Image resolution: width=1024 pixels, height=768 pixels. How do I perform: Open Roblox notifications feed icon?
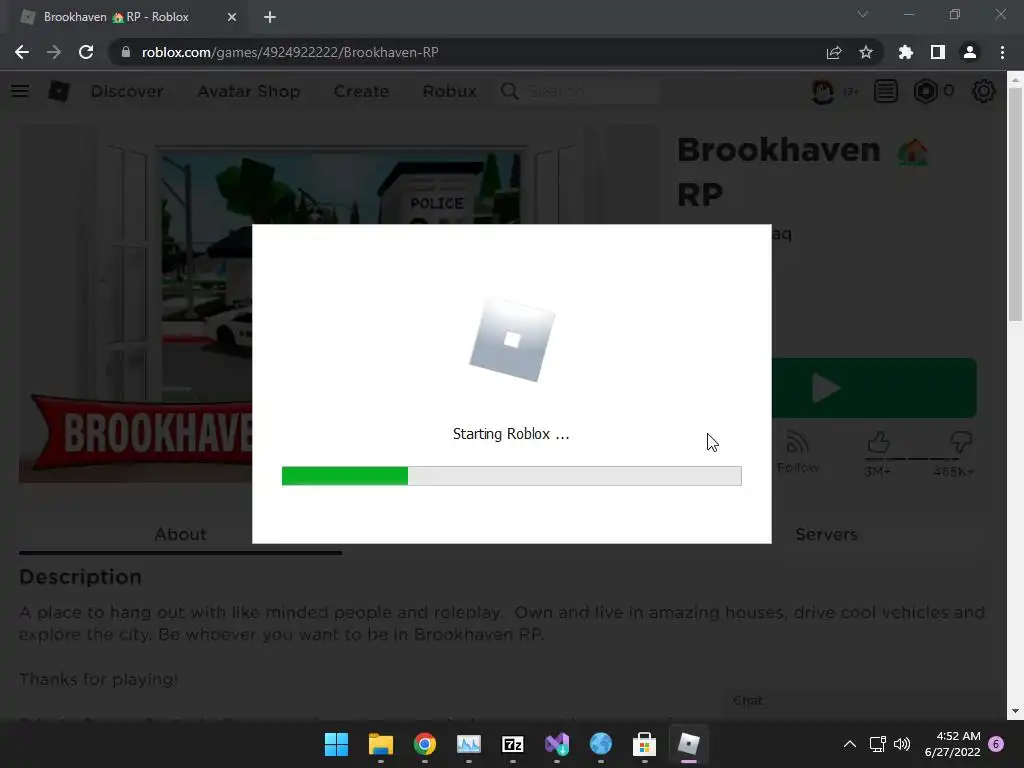(886, 91)
